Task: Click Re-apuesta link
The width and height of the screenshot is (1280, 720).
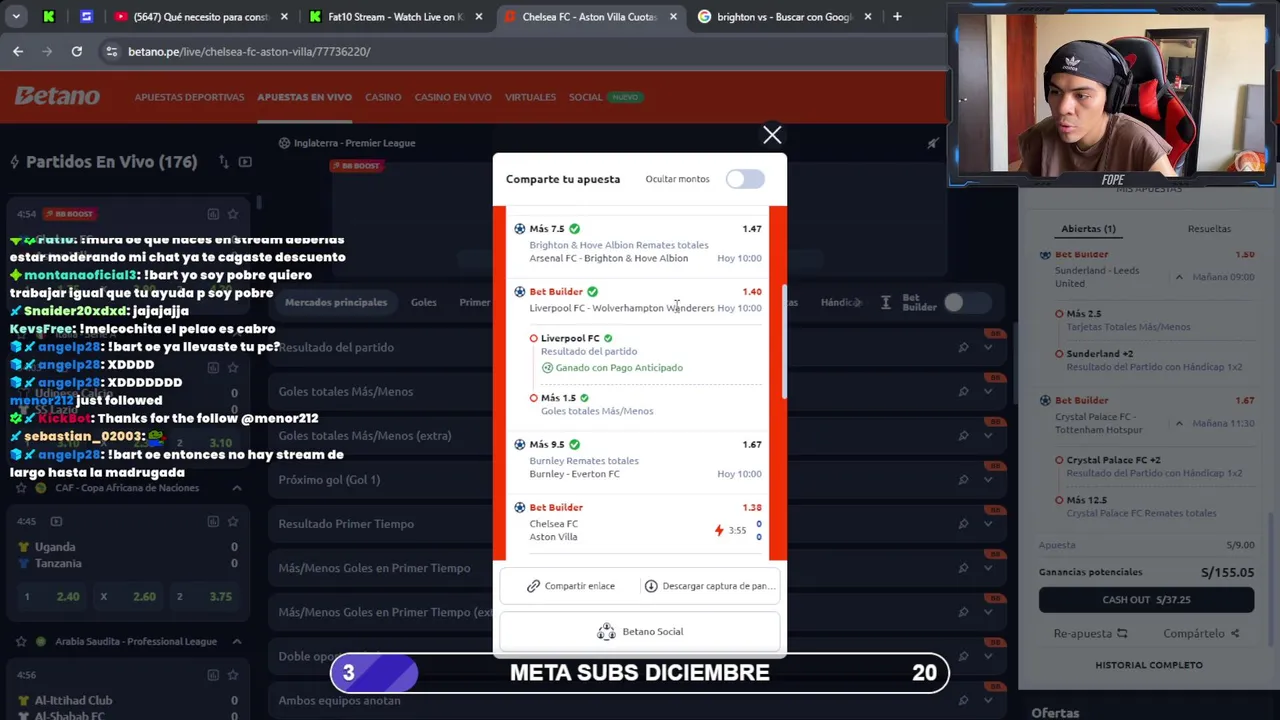Action: [x=1090, y=633]
